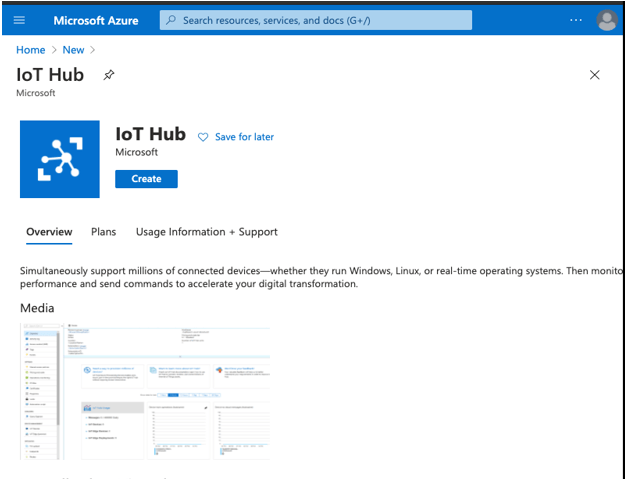Go to New breadcrumb
625x479 pixels.
coord(73,50)
